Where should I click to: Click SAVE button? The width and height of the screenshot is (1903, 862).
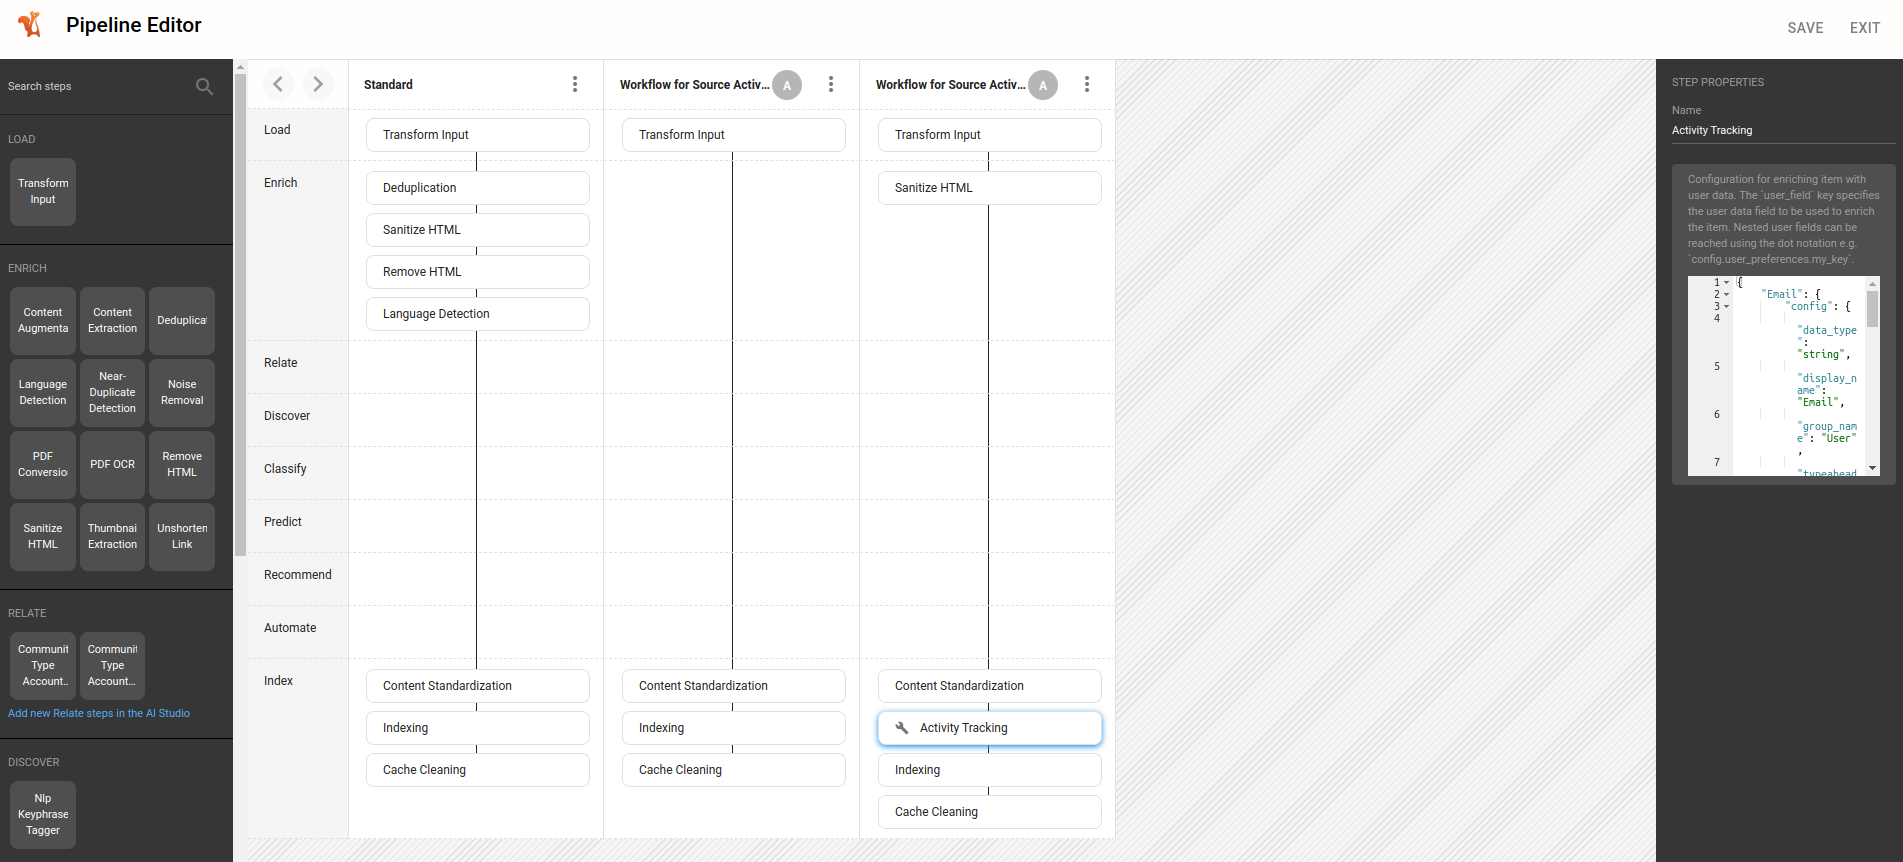[1805, 28]
